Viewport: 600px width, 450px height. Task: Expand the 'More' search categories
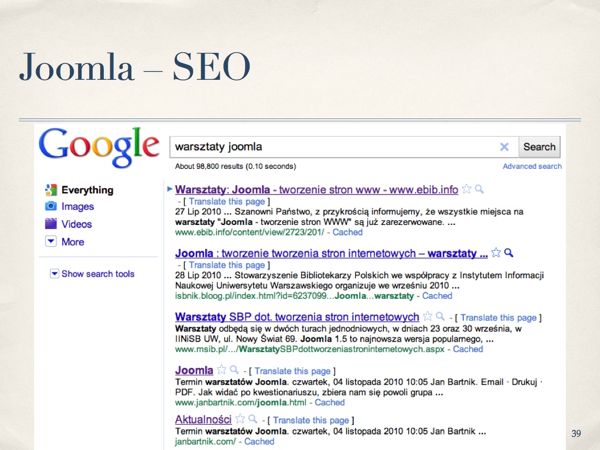coord(72,241)
